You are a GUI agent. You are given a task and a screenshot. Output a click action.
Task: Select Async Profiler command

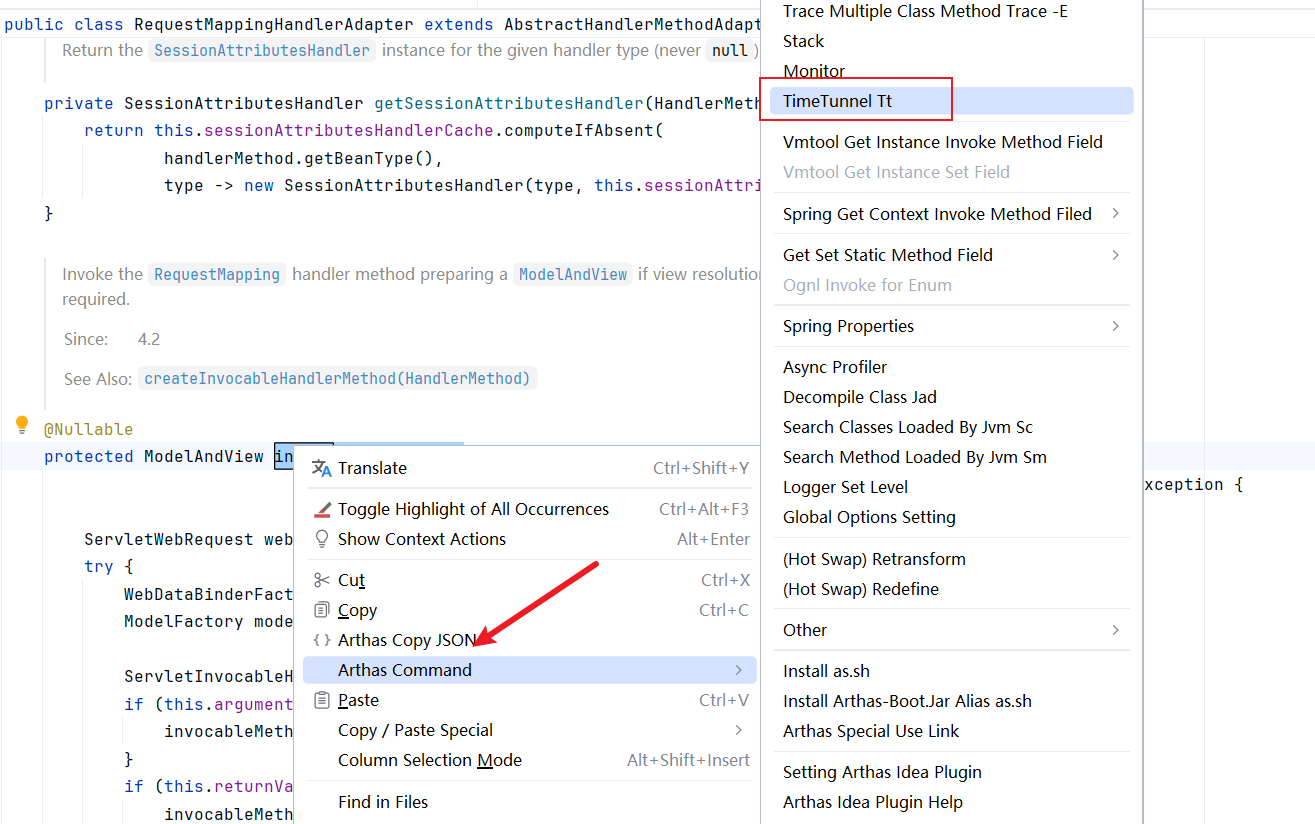[x=834, y=367]
